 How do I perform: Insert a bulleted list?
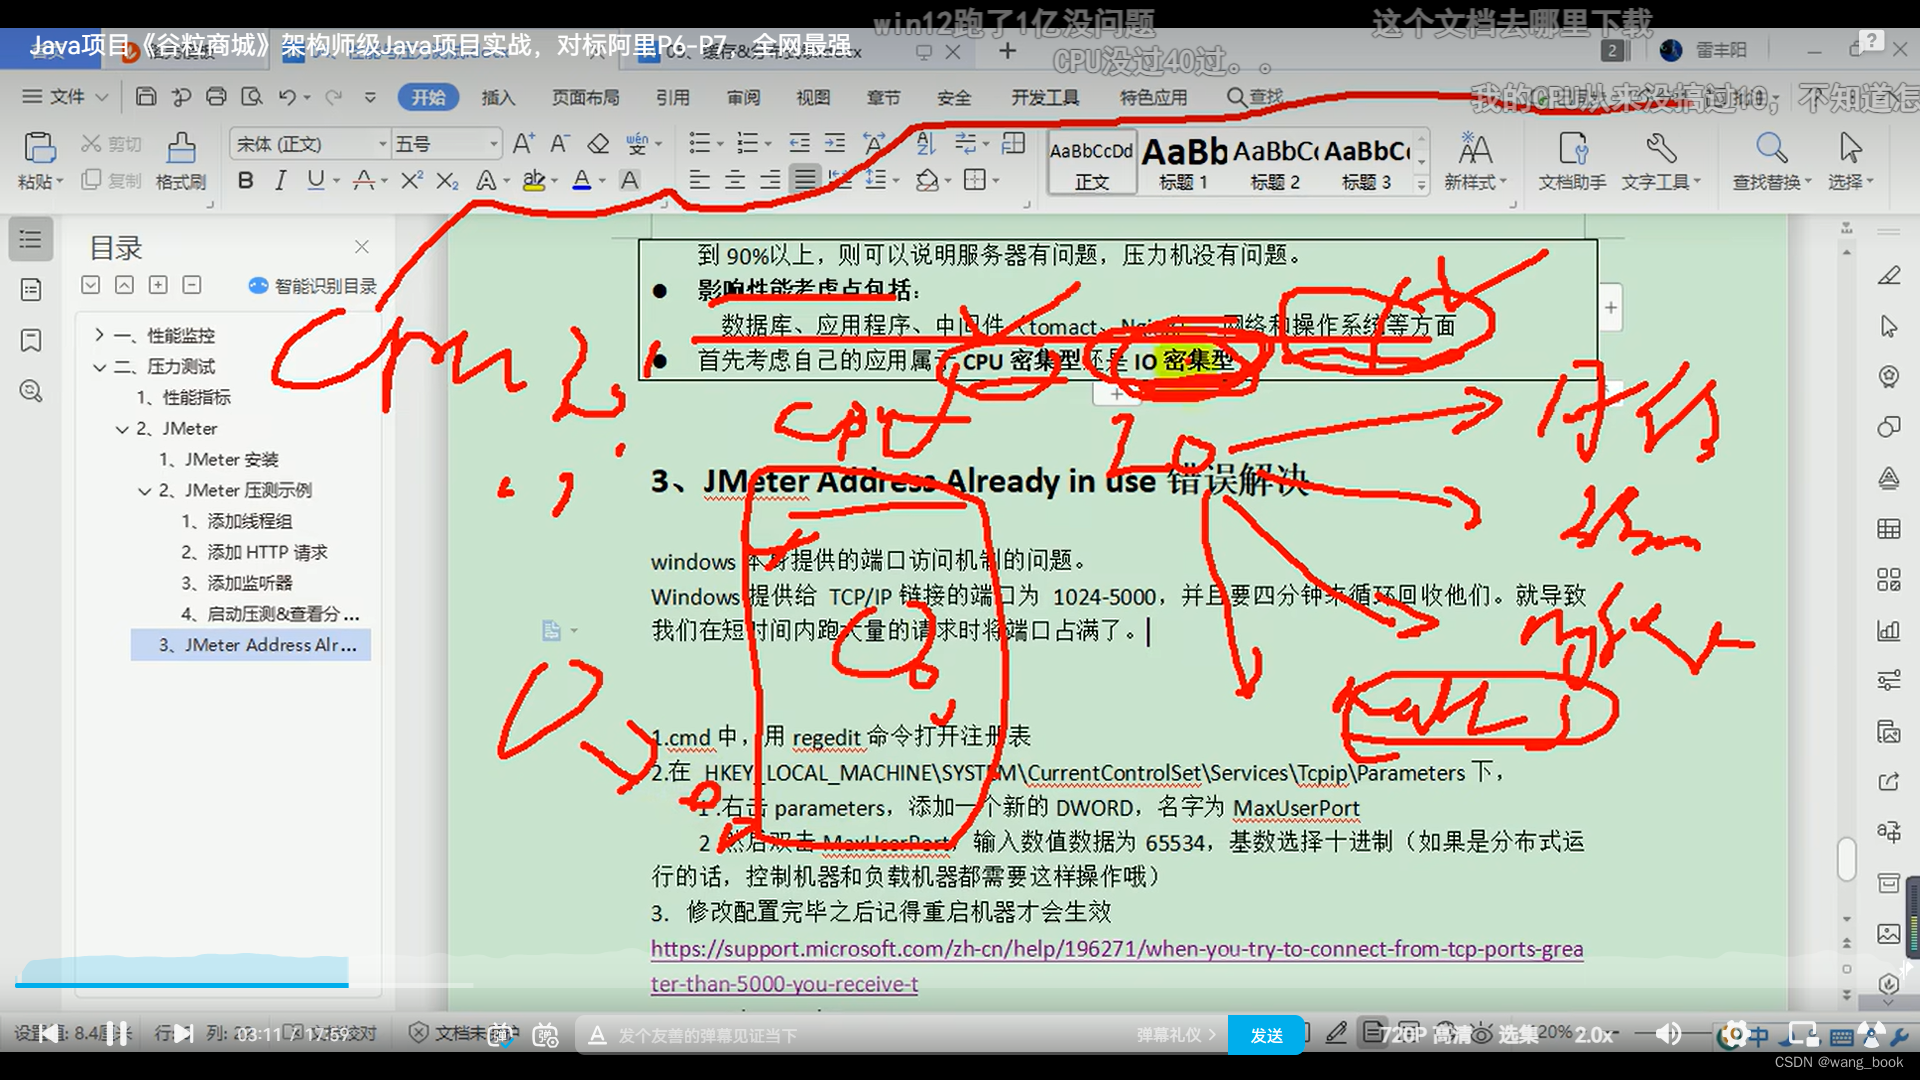(699, 143)
